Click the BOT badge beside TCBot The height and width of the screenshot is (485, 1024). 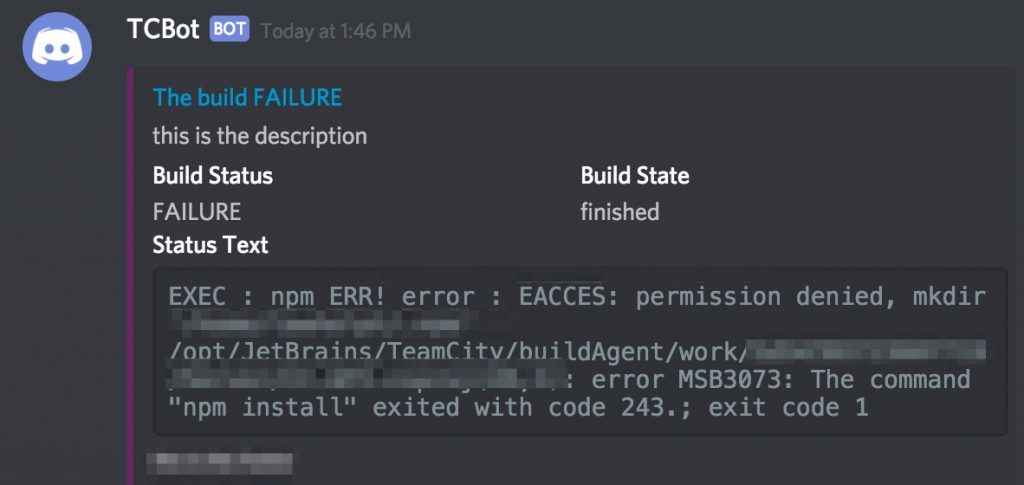229,30
